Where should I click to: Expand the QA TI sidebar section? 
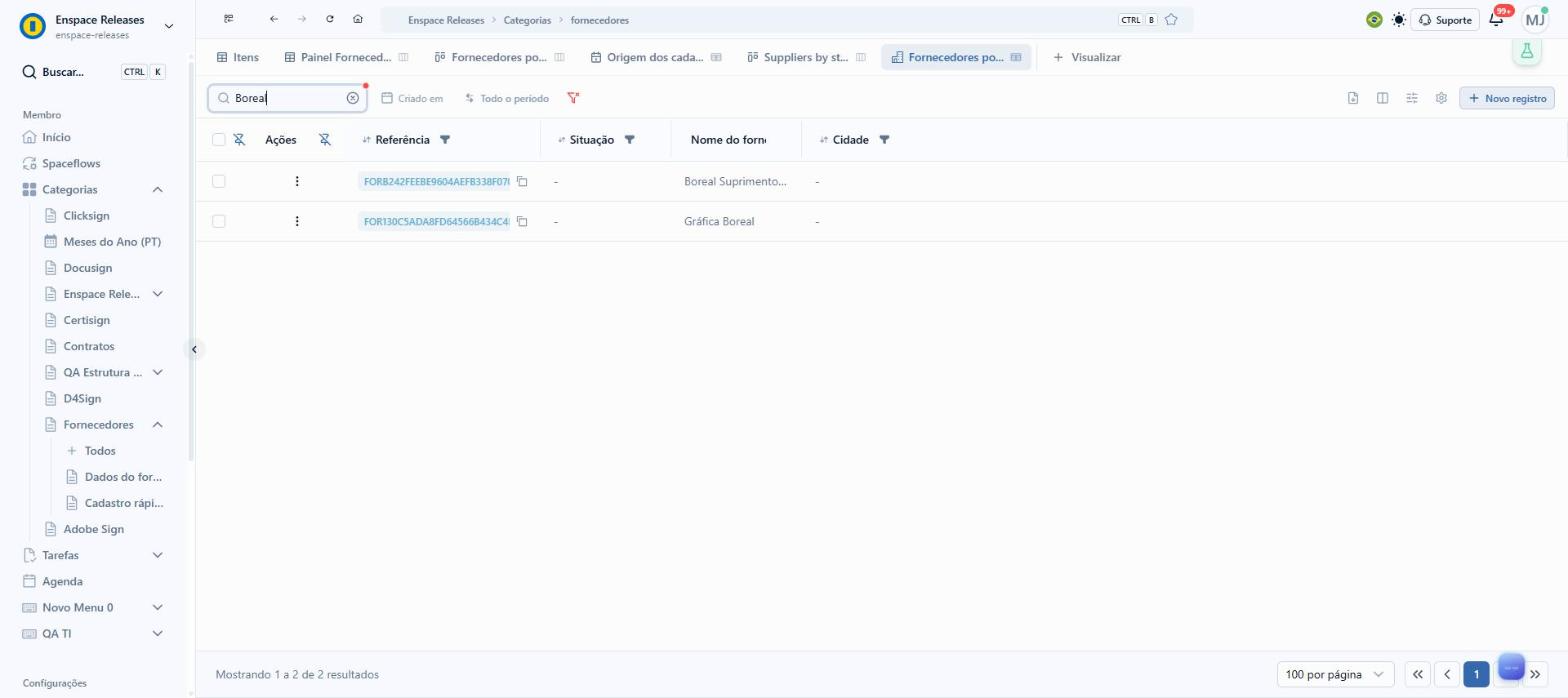(157, 633)
